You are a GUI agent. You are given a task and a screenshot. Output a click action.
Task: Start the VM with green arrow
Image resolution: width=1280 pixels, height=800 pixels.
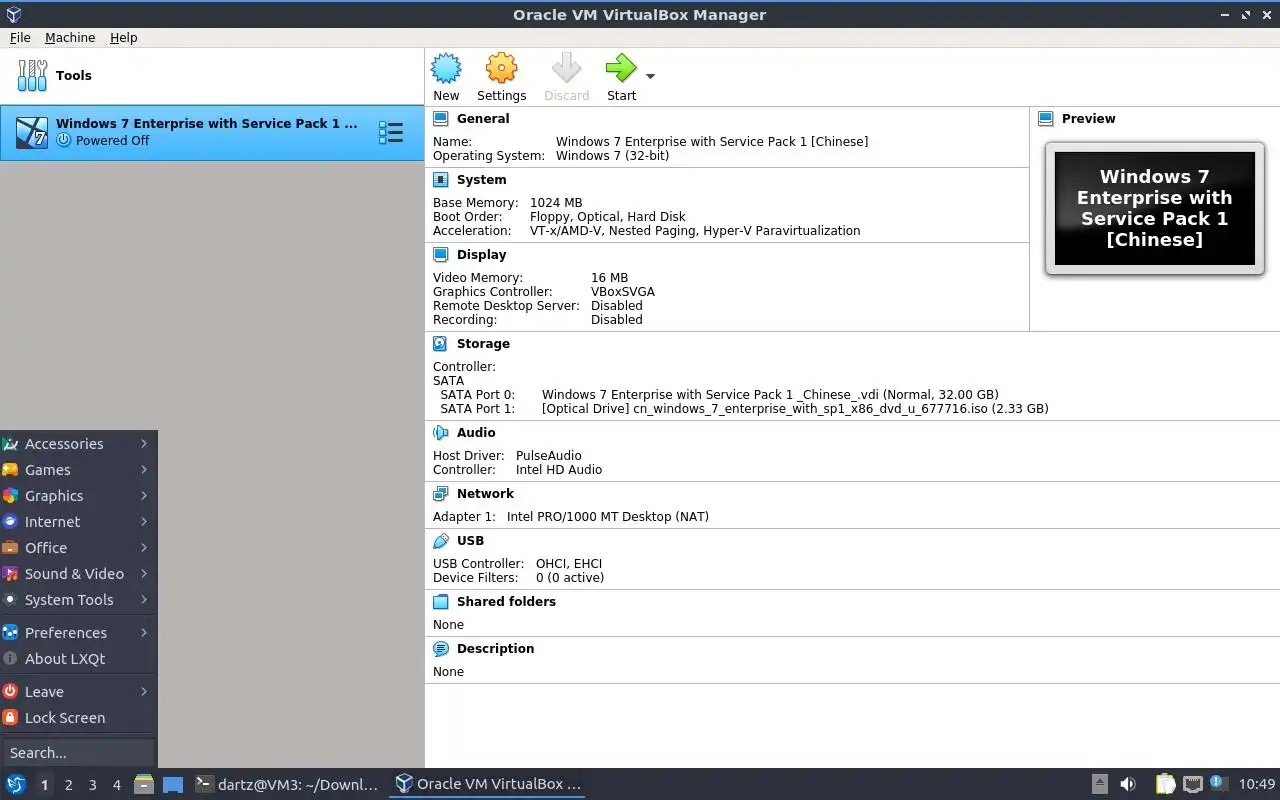[621, 69]
